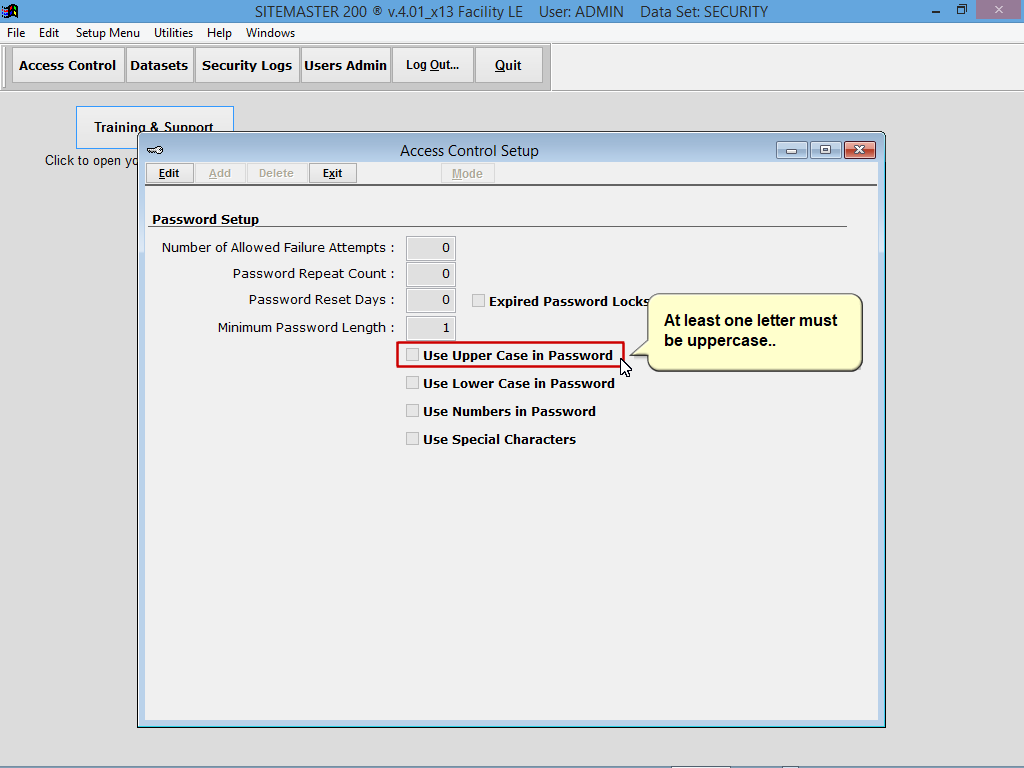Click the key icon in Access Control Setup title bar

[x=155, y=150]
